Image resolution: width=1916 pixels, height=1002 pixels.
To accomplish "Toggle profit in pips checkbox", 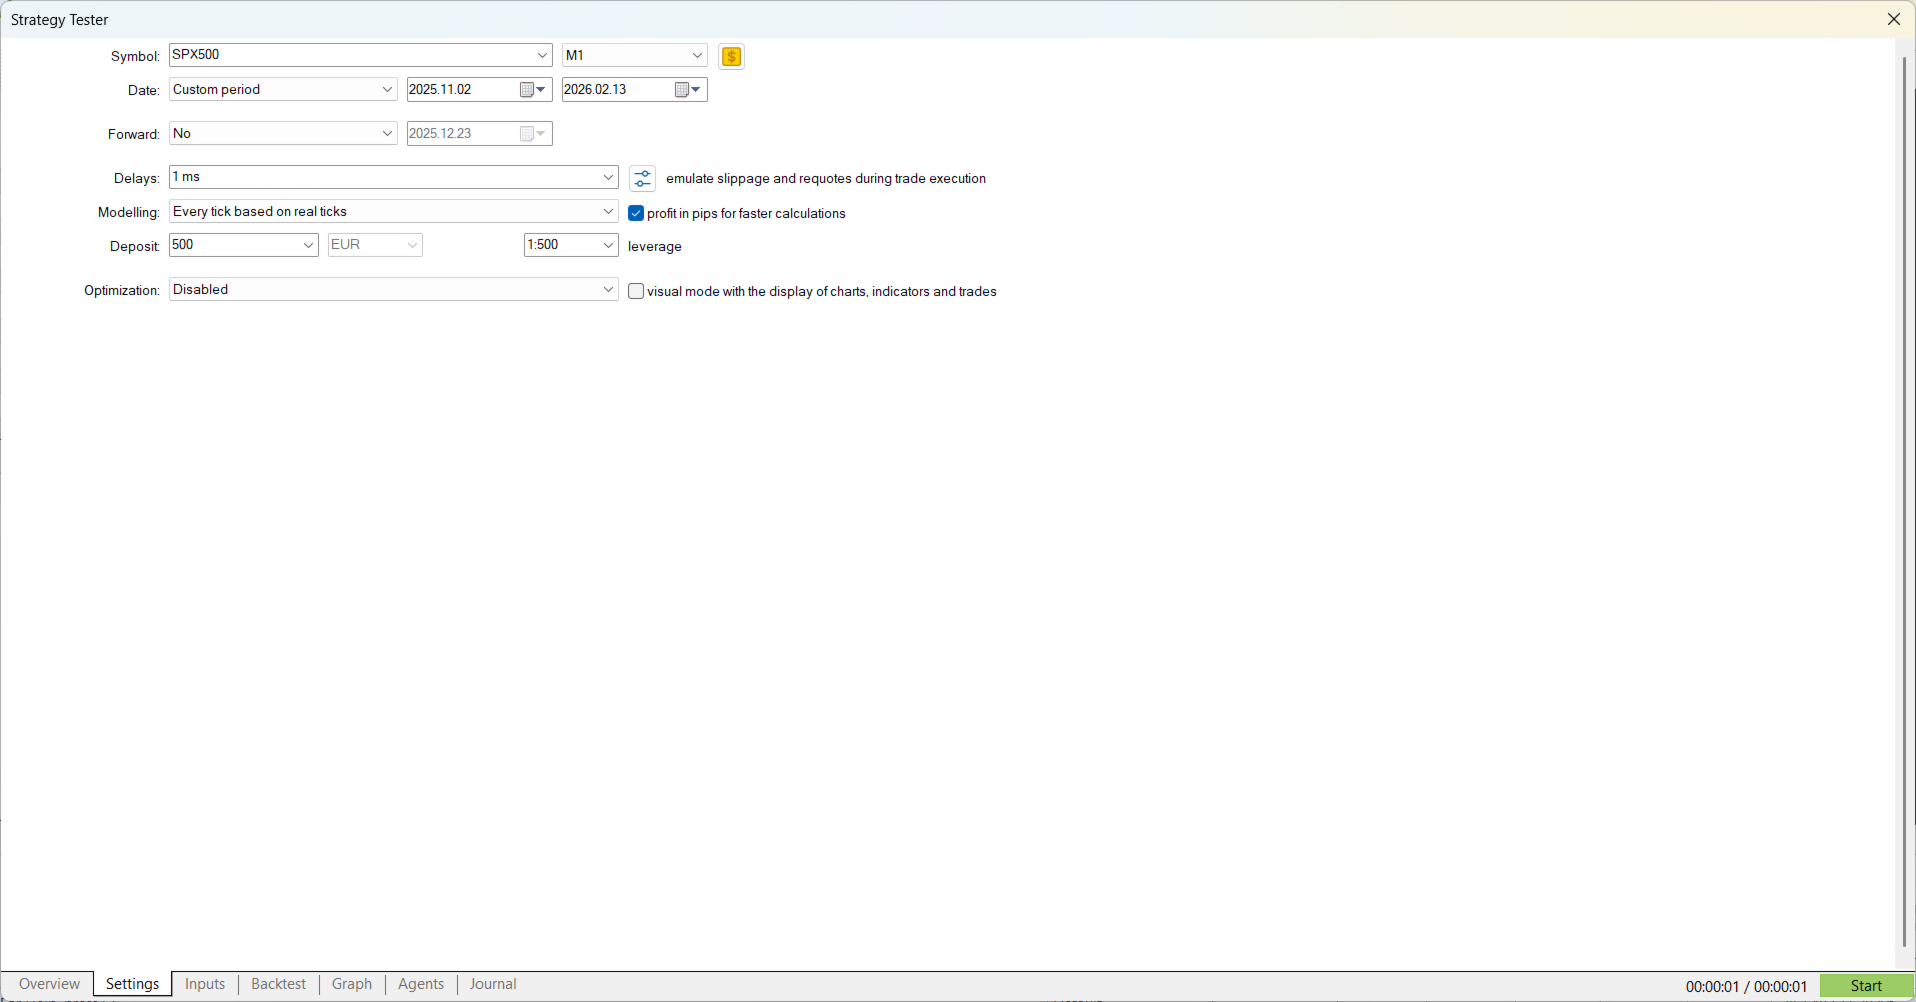I will tap(636, 213).
